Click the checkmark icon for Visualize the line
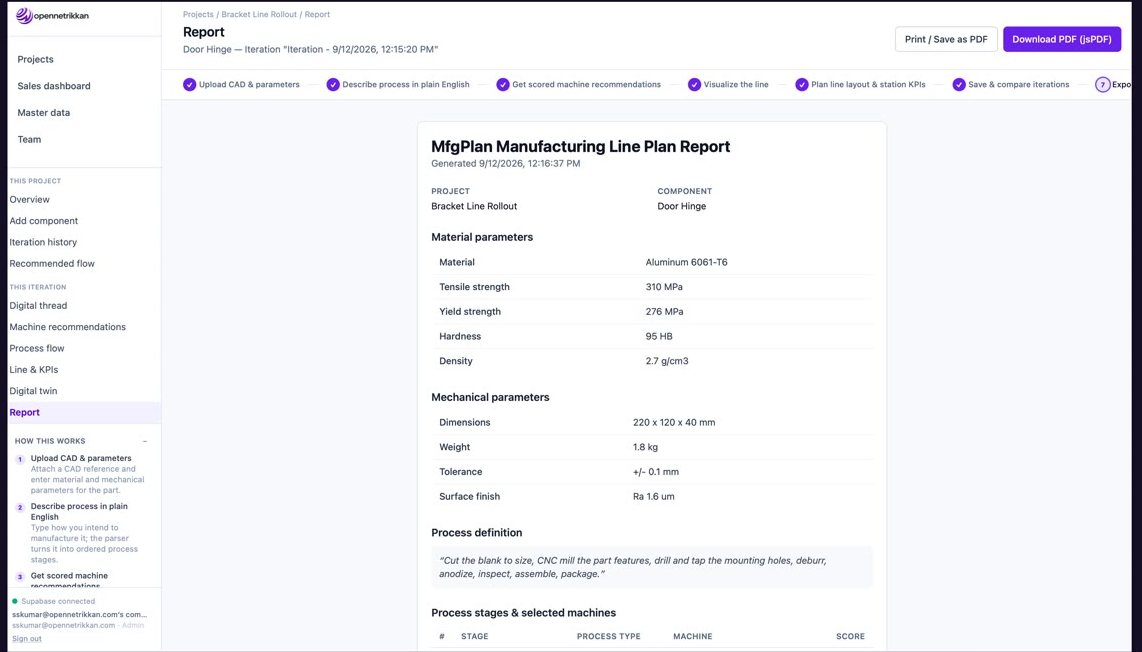 coord(694,85)
